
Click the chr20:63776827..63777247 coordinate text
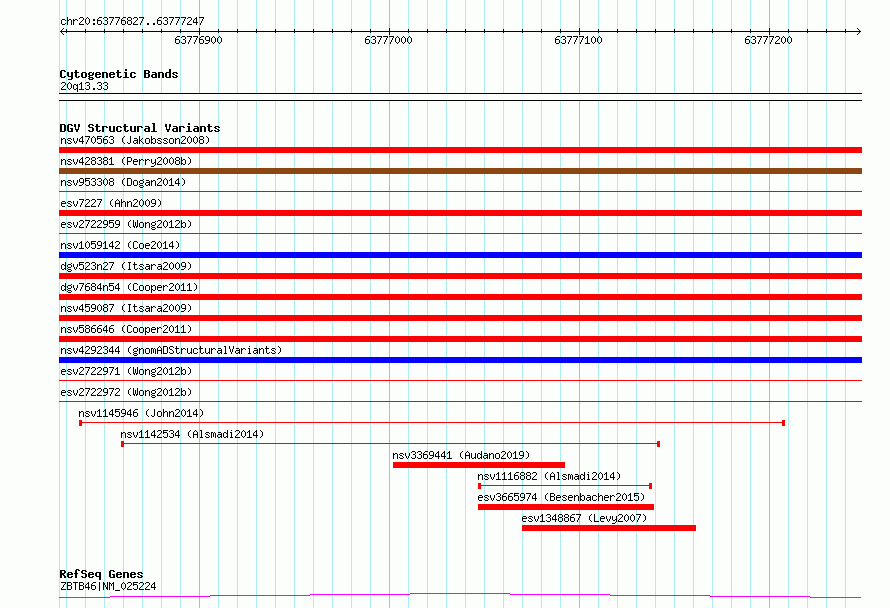(x=132, y=22)
